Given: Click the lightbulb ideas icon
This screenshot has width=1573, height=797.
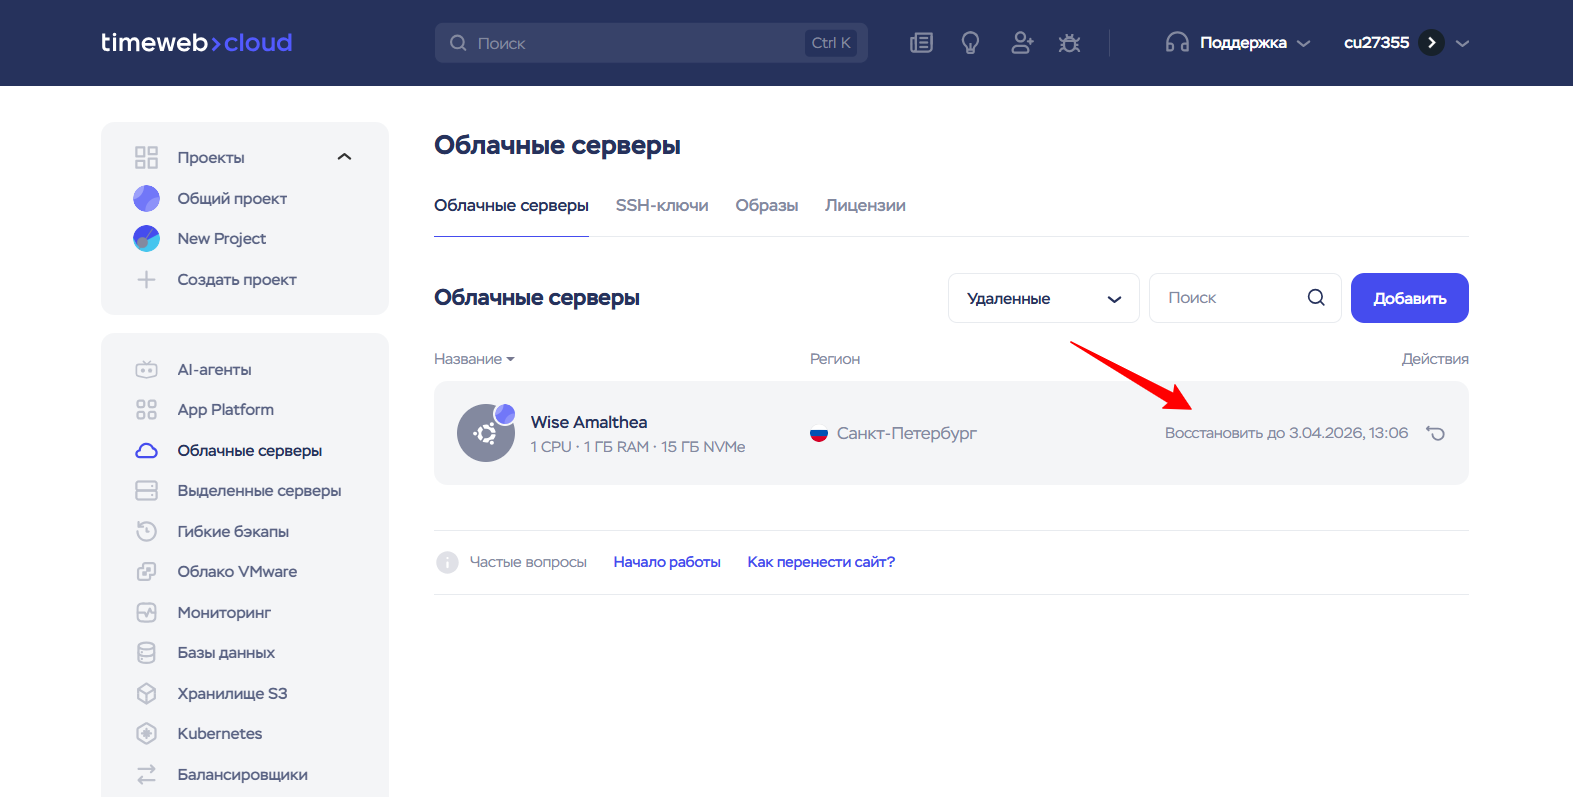Looking at the screenshot, I should (x=970, y=43).
